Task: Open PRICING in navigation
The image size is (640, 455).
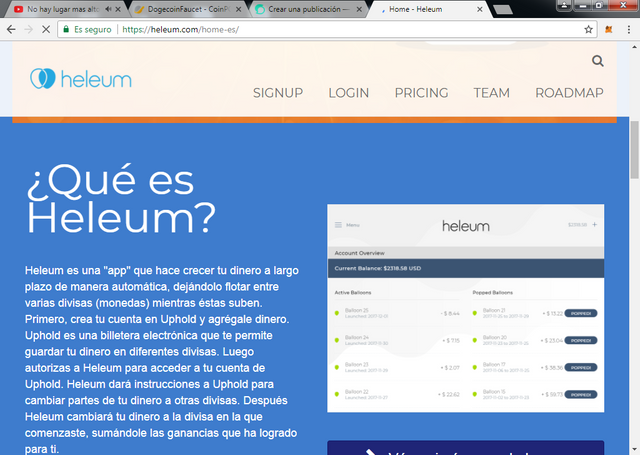Action: (x=421, y=93)
